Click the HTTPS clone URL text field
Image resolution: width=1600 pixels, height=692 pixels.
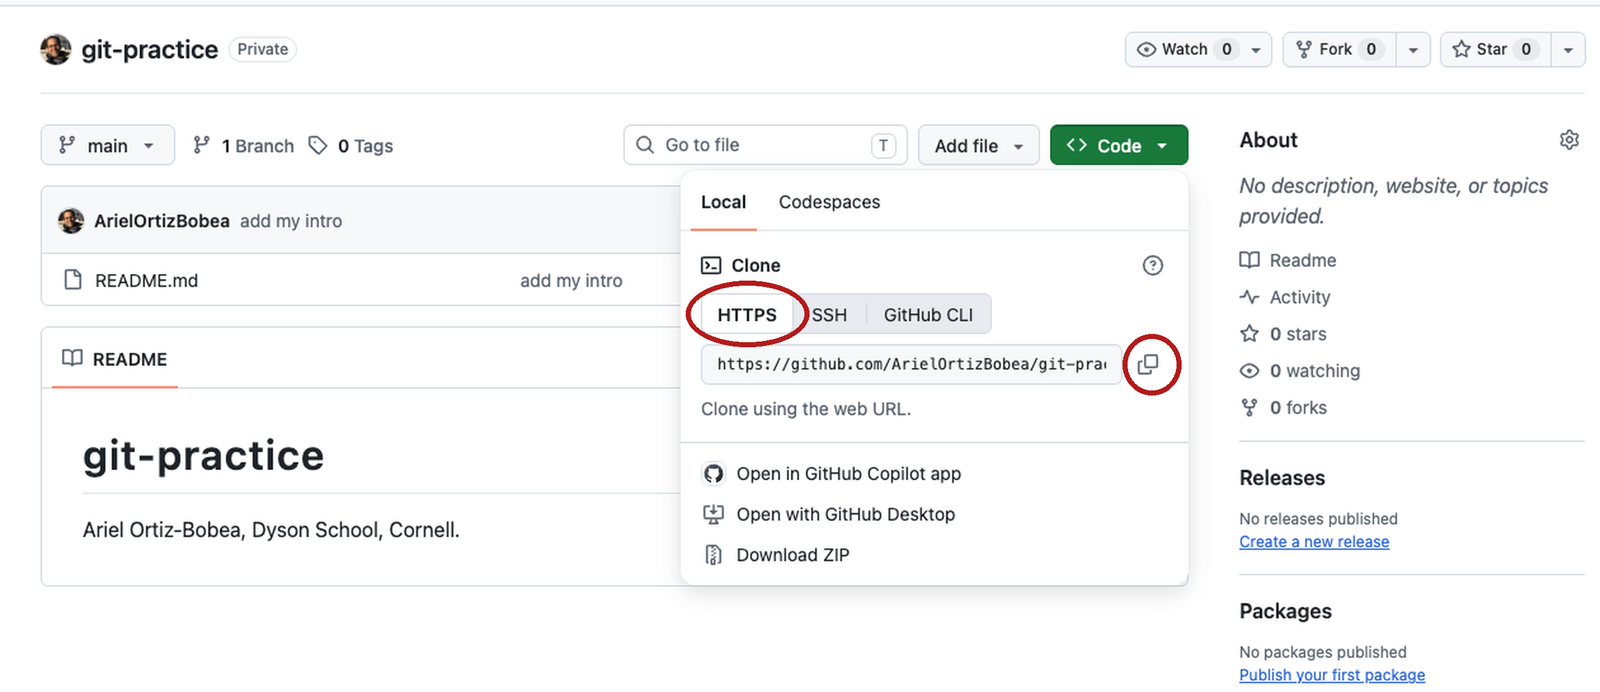(911, 364)
